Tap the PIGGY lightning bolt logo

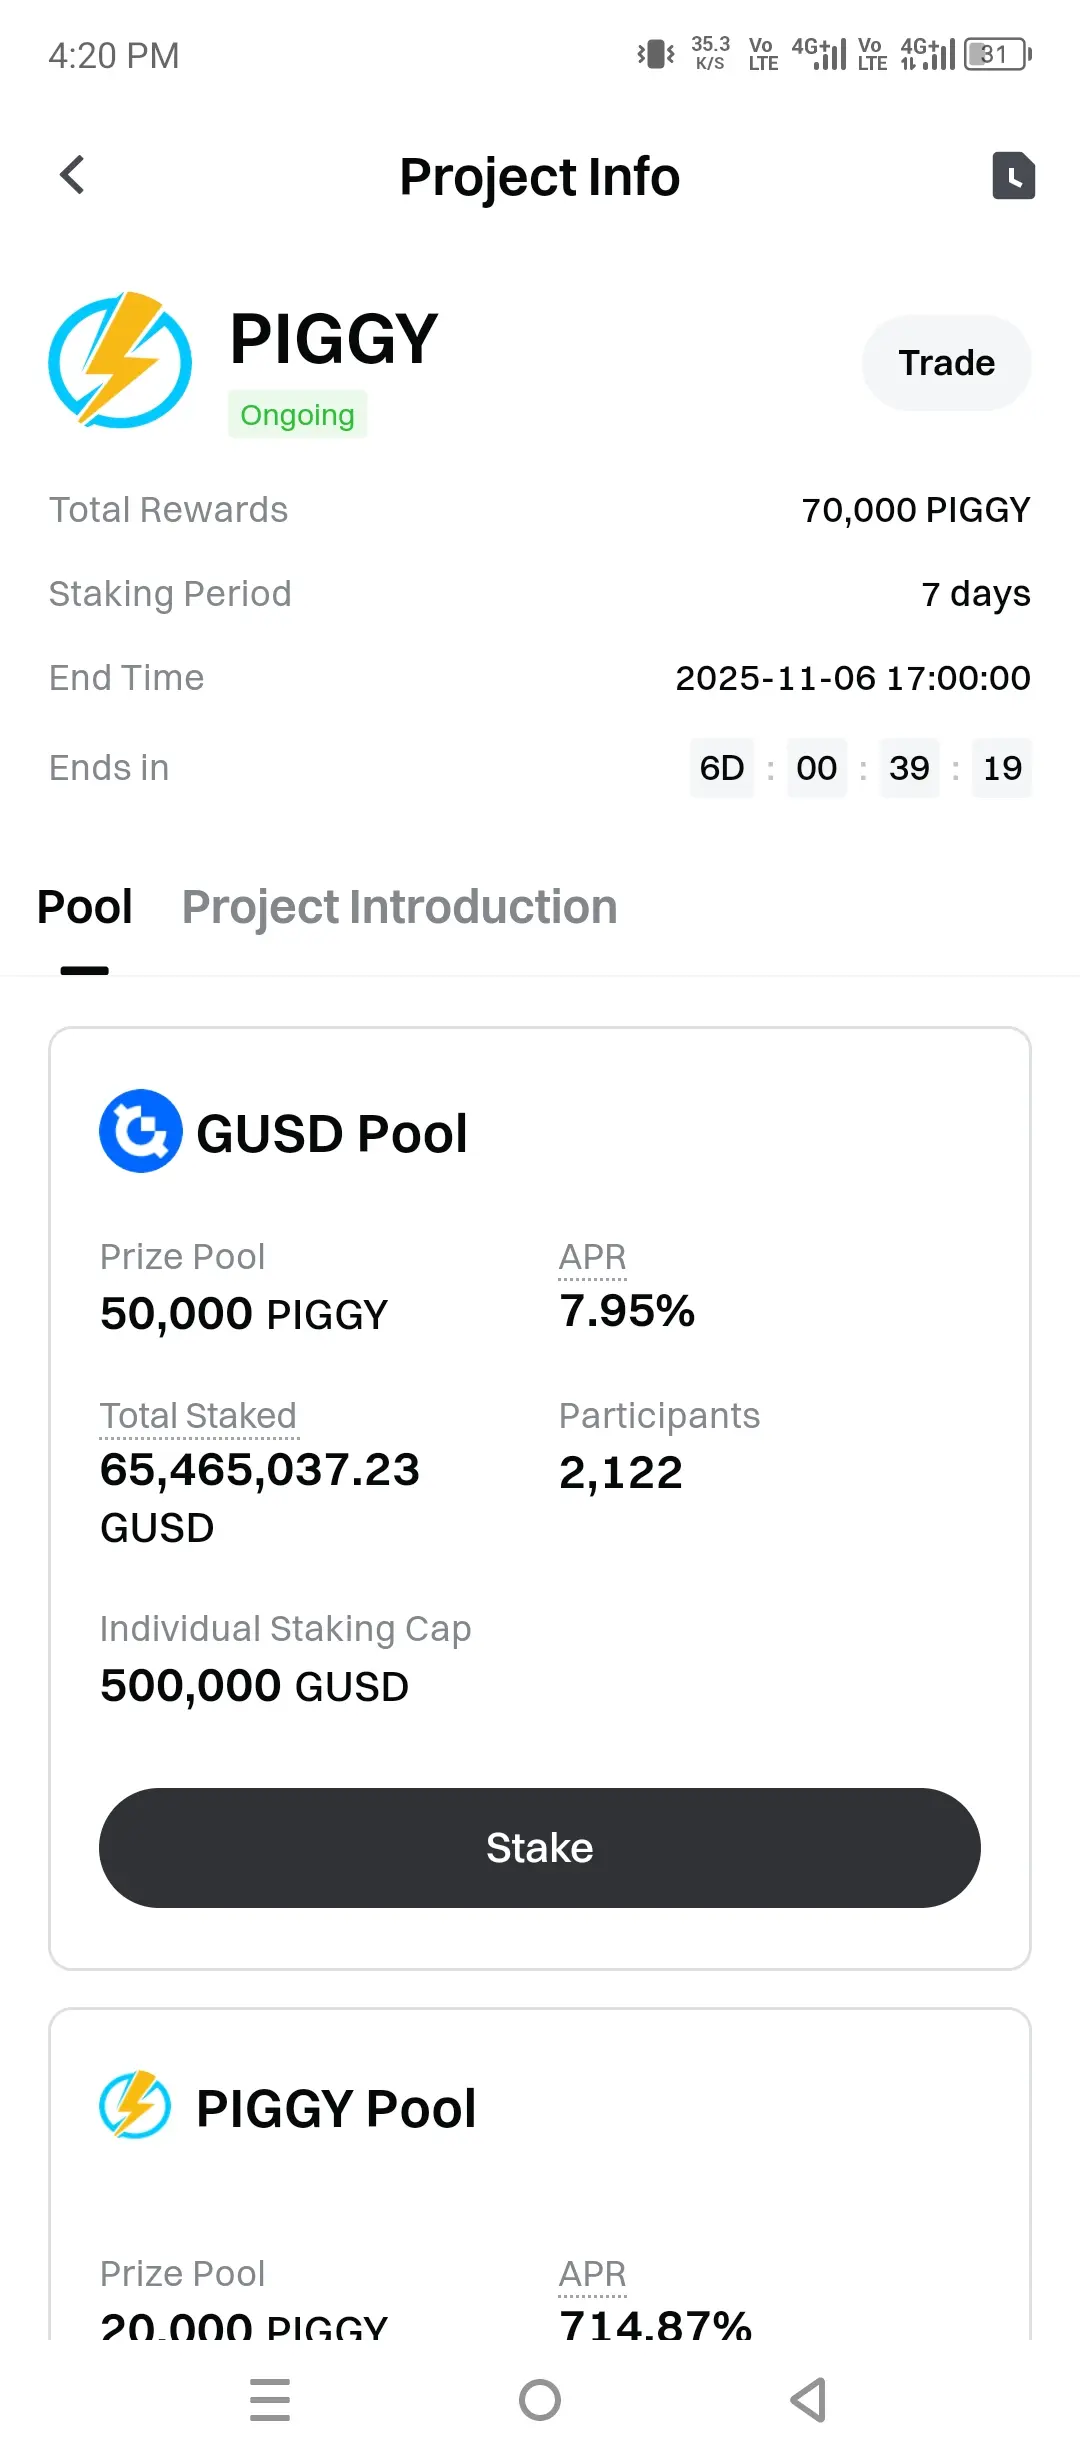(120, 360)
